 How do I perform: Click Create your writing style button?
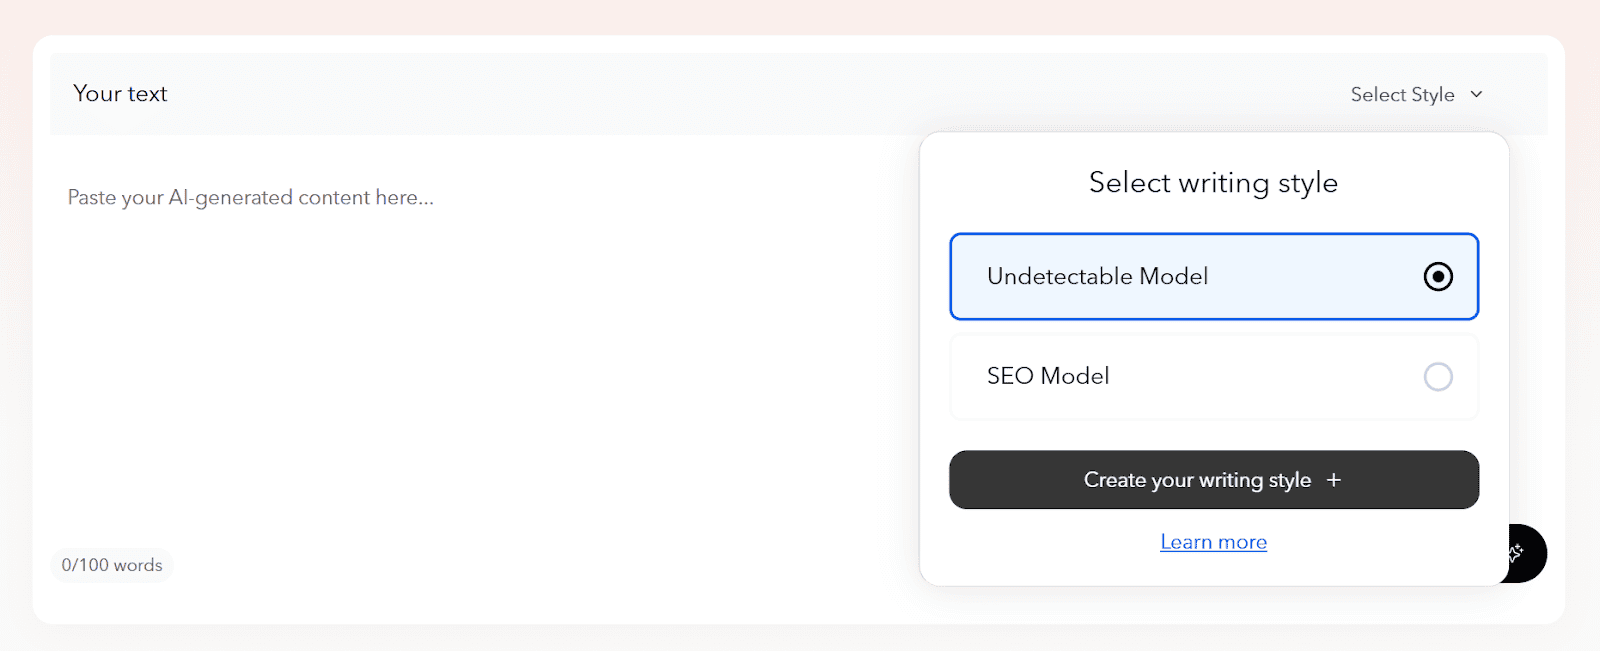[1214, 480]
